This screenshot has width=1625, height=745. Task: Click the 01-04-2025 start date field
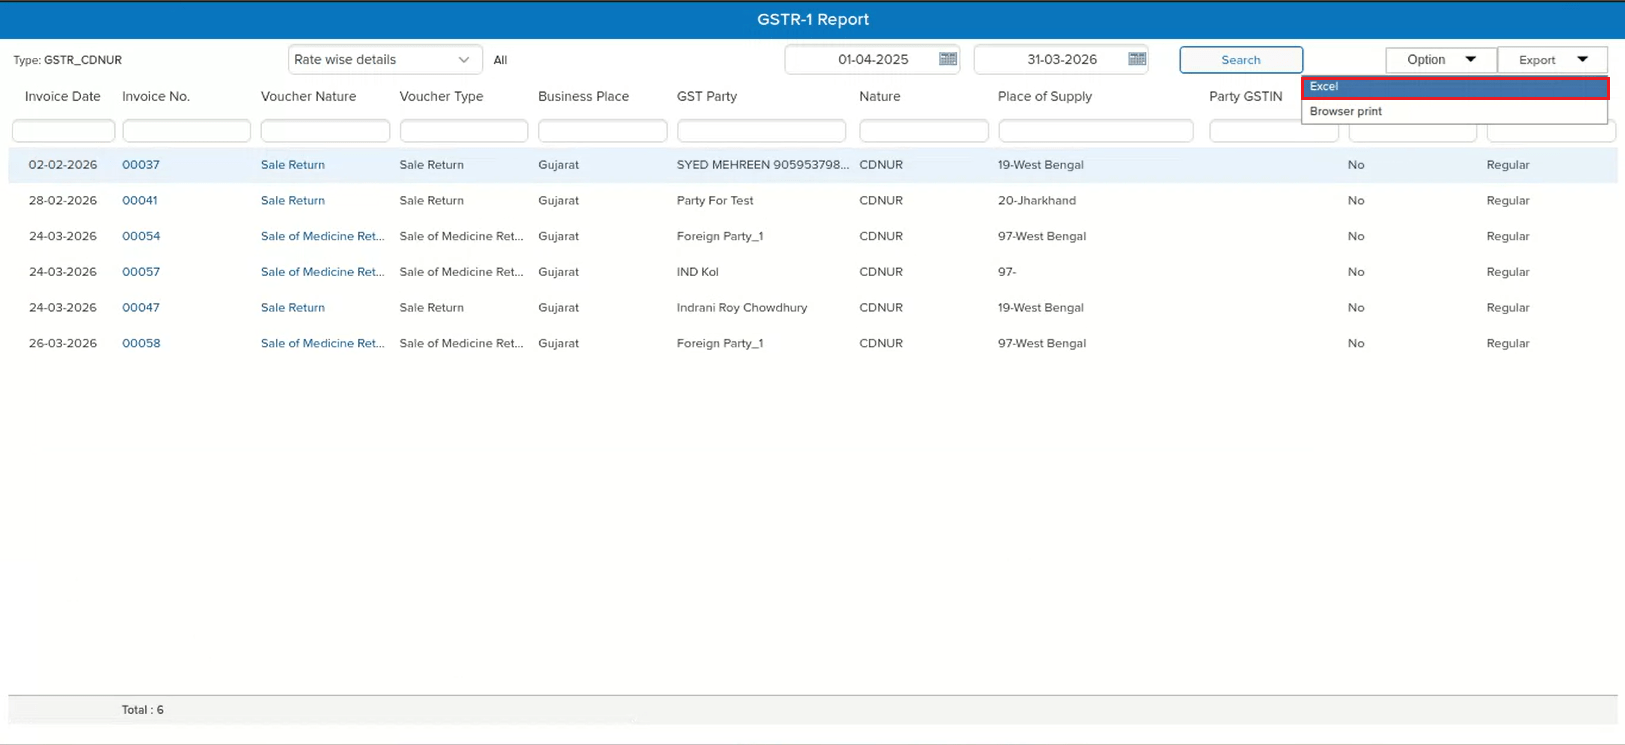862,60
